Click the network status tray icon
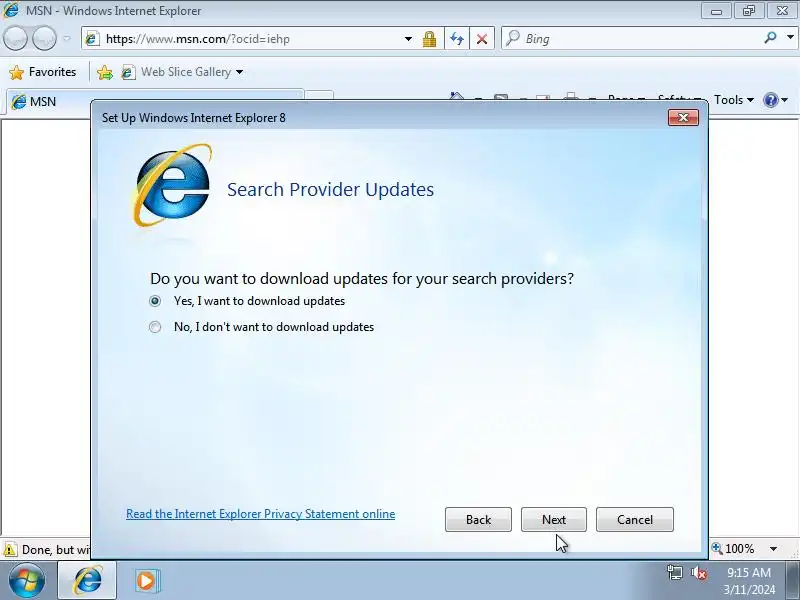 tap(674, 572)
